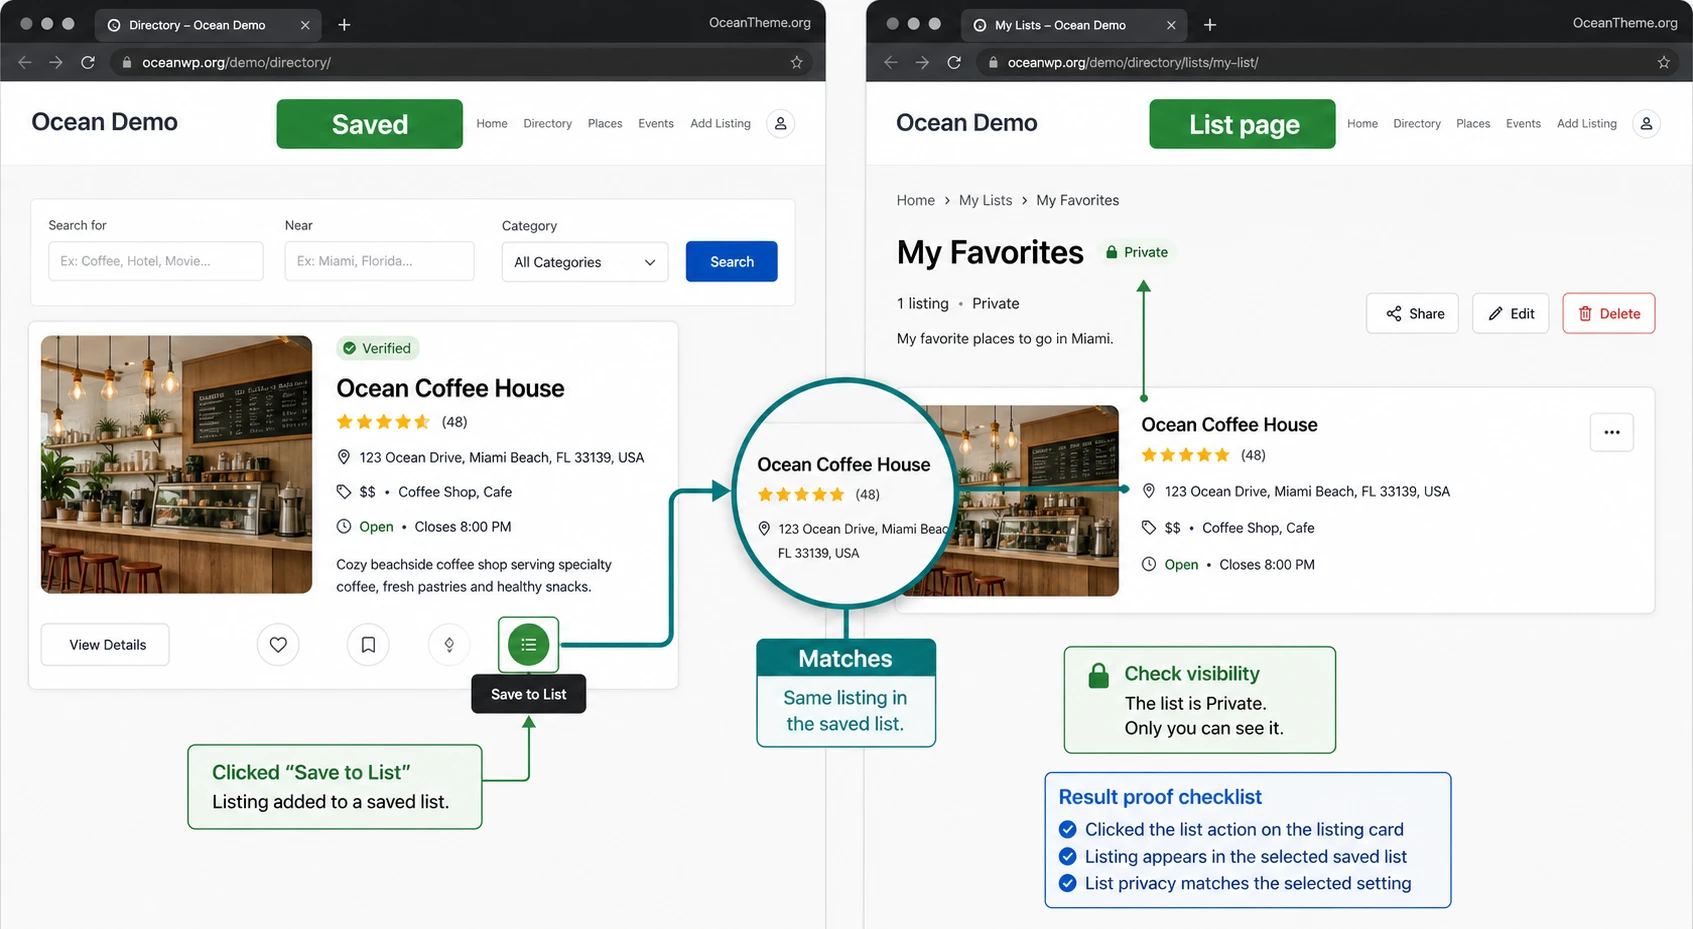
Task: Click the Verified badge on Ocean Coffee House
Action: [x=377, y=348]
